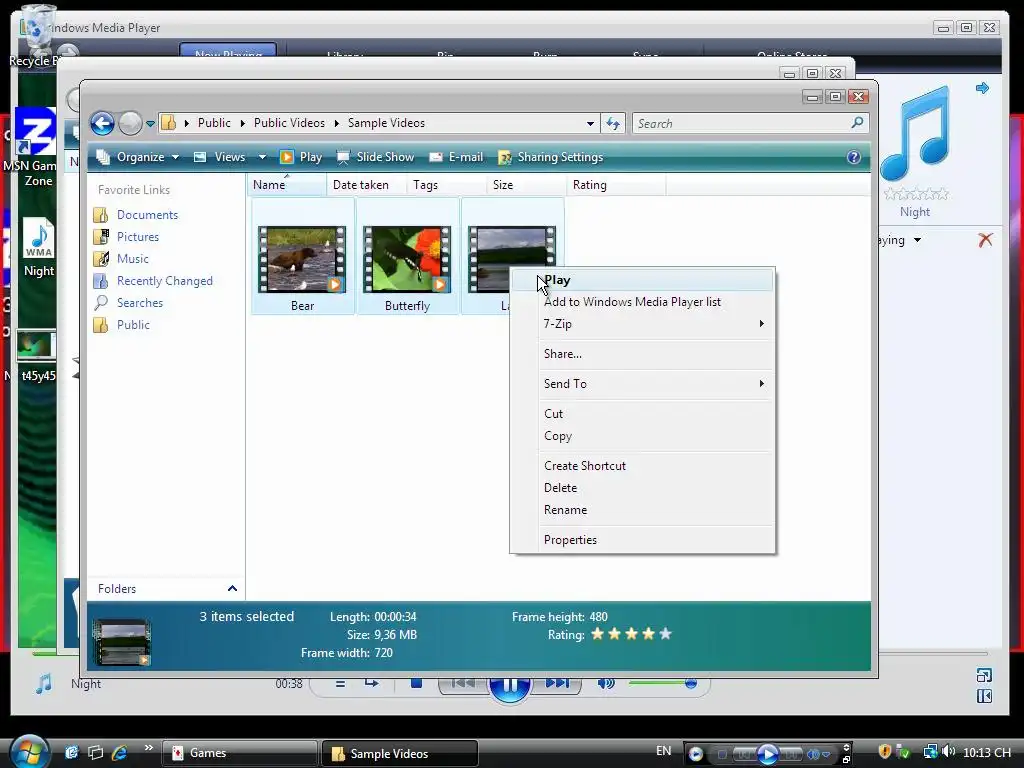Viewport: 1024px width, 768px height.
Task: Choose Cut from the context menu
Action: [x=643, y=414]
